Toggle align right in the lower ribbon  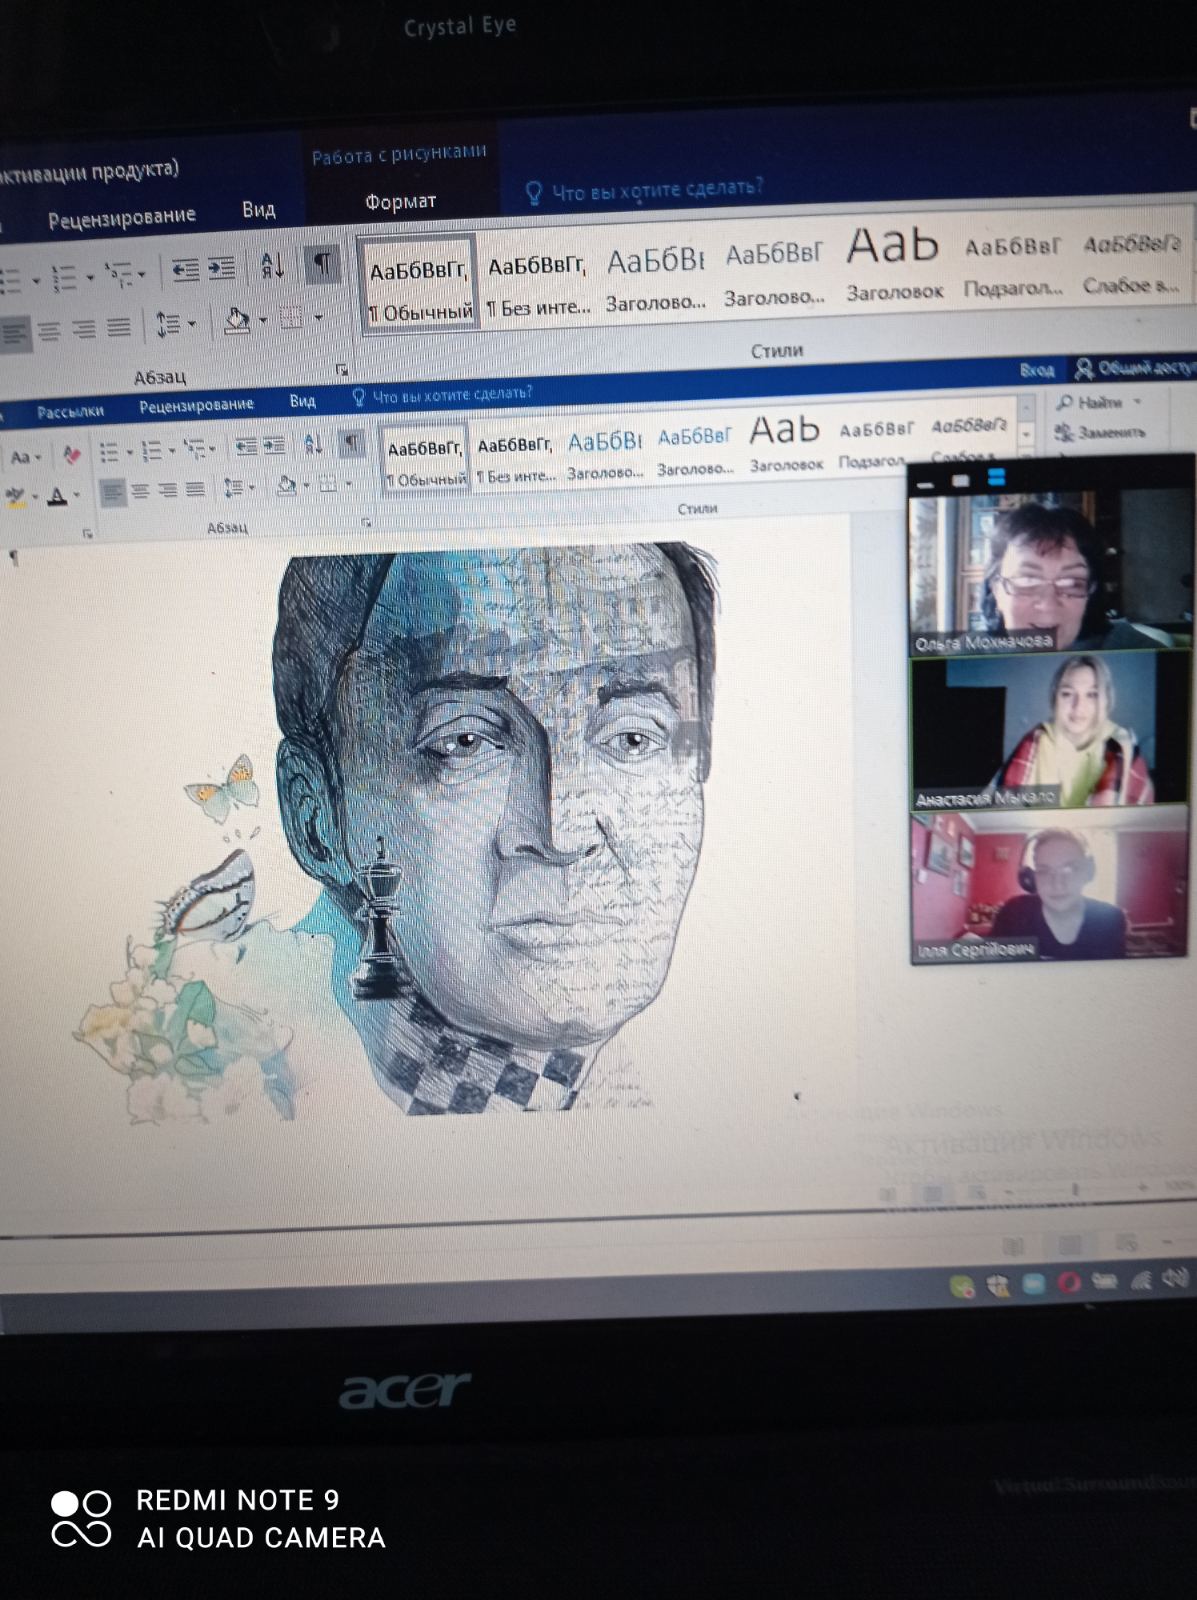[168, 491]
